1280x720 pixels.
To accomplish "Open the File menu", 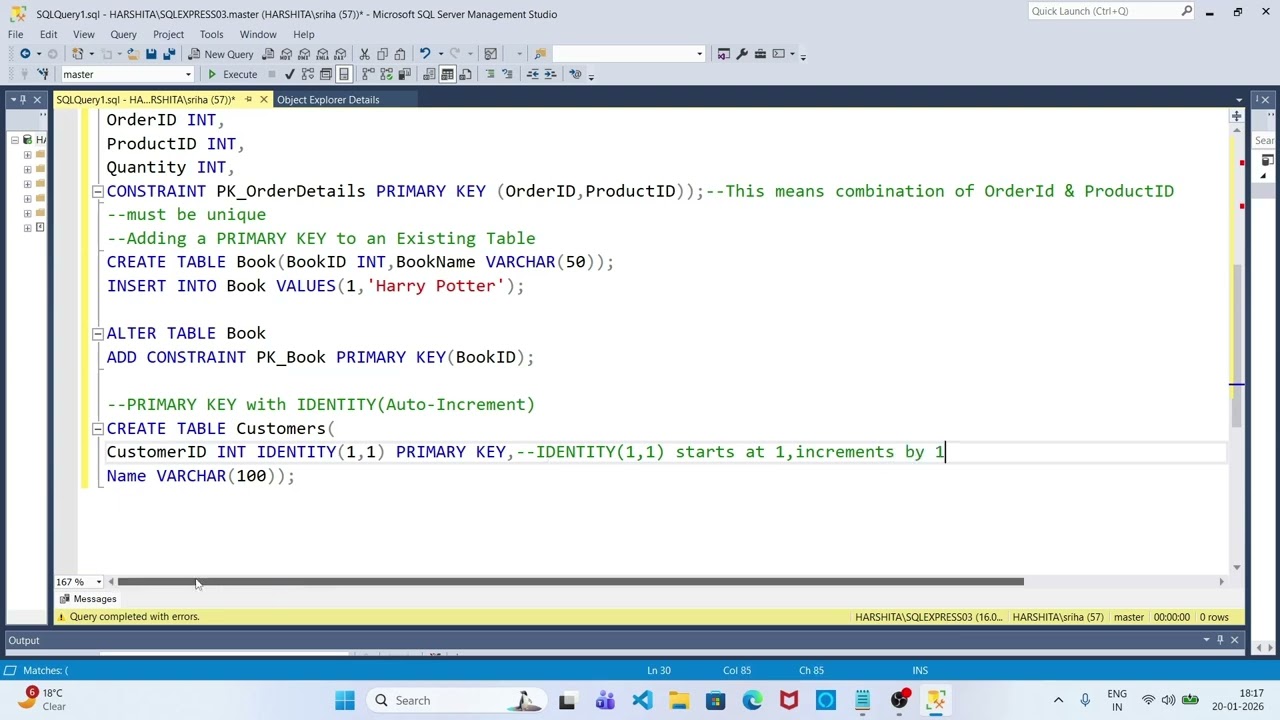I will coord(16,34).
